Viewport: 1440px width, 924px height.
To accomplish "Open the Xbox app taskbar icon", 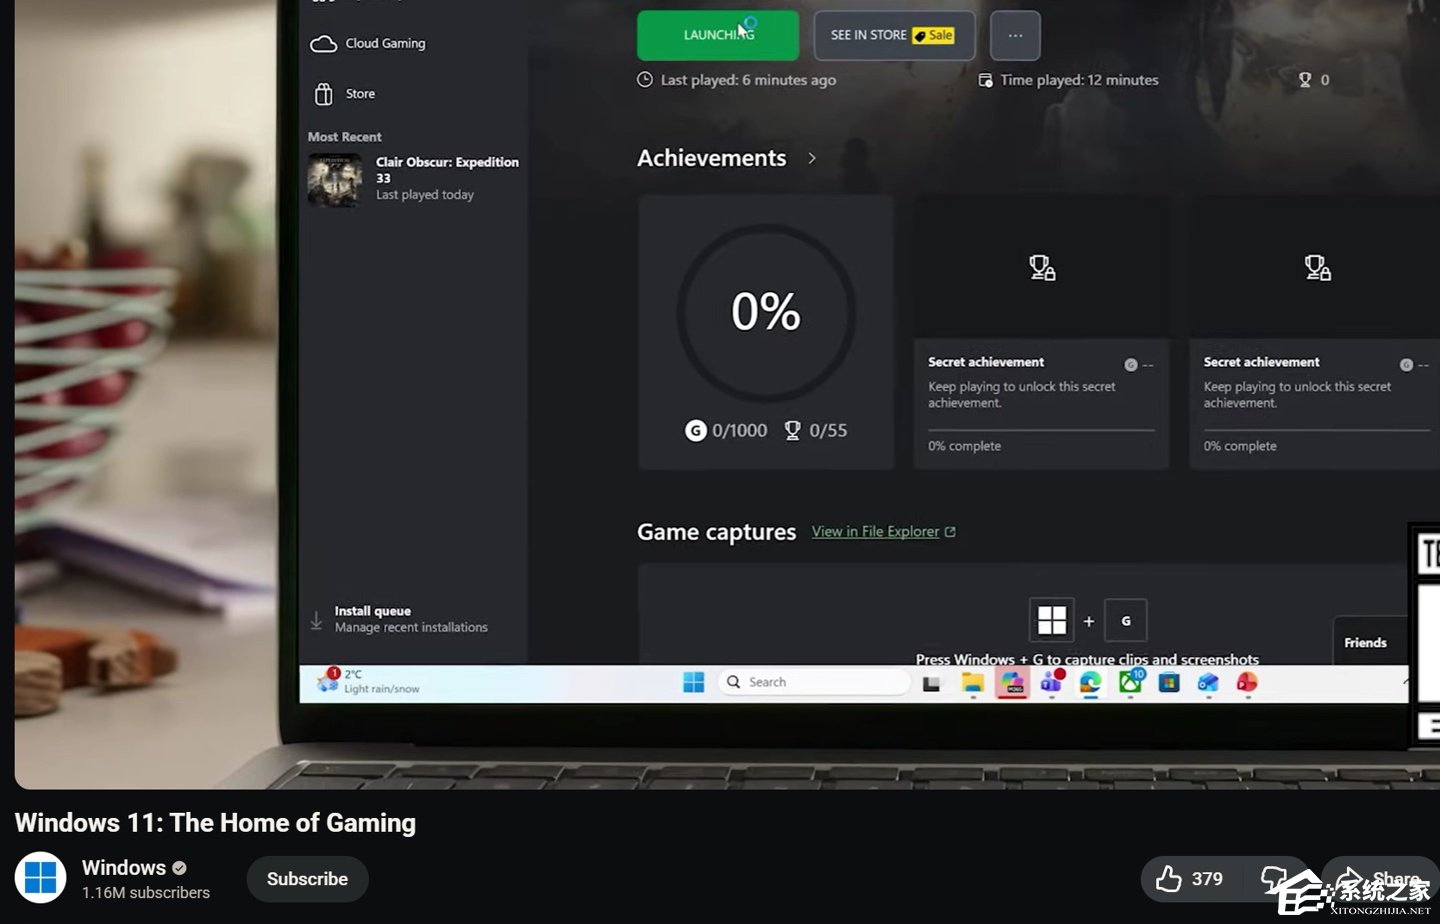I will click(x=1131, y=682).
